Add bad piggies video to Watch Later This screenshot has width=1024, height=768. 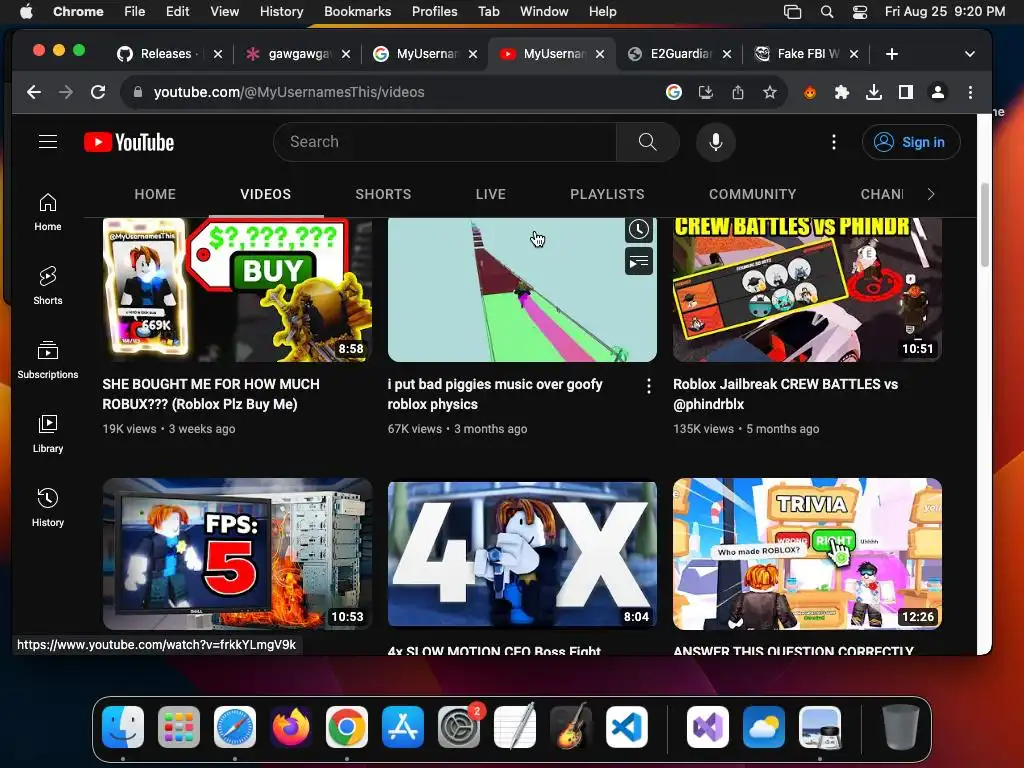point(639,229)
